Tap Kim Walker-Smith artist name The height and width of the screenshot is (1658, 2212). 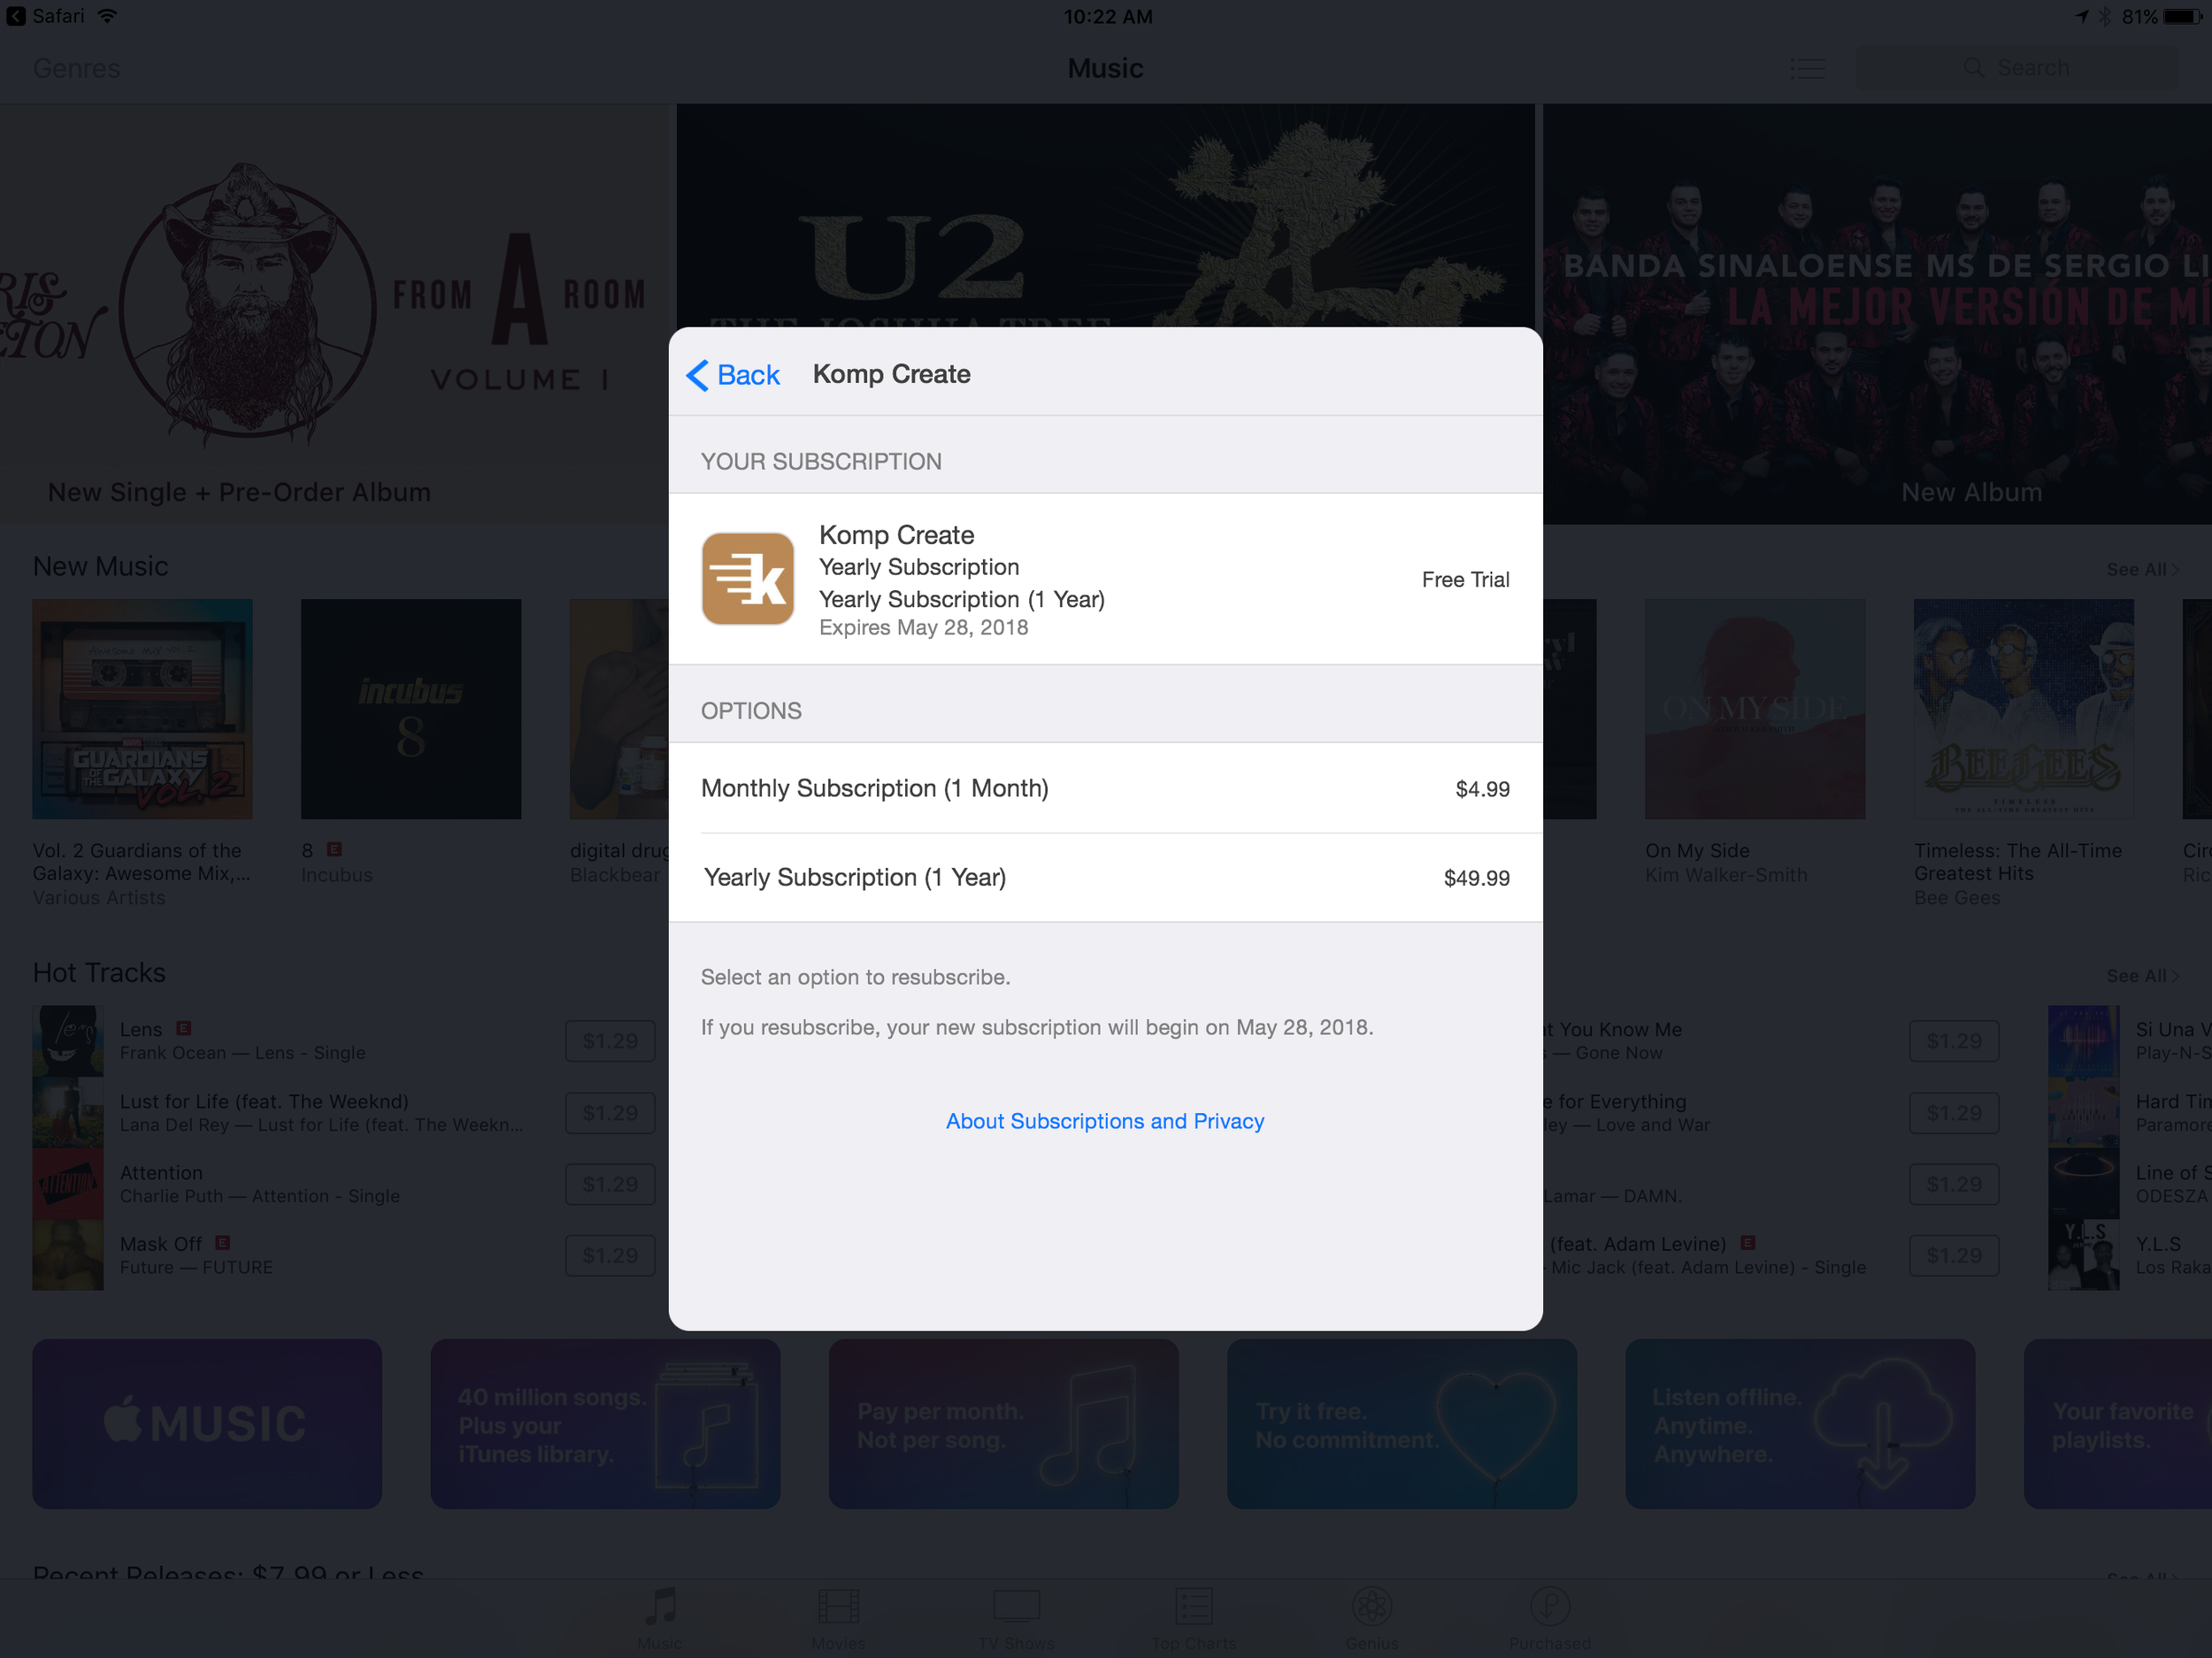tap(1726, 875)
